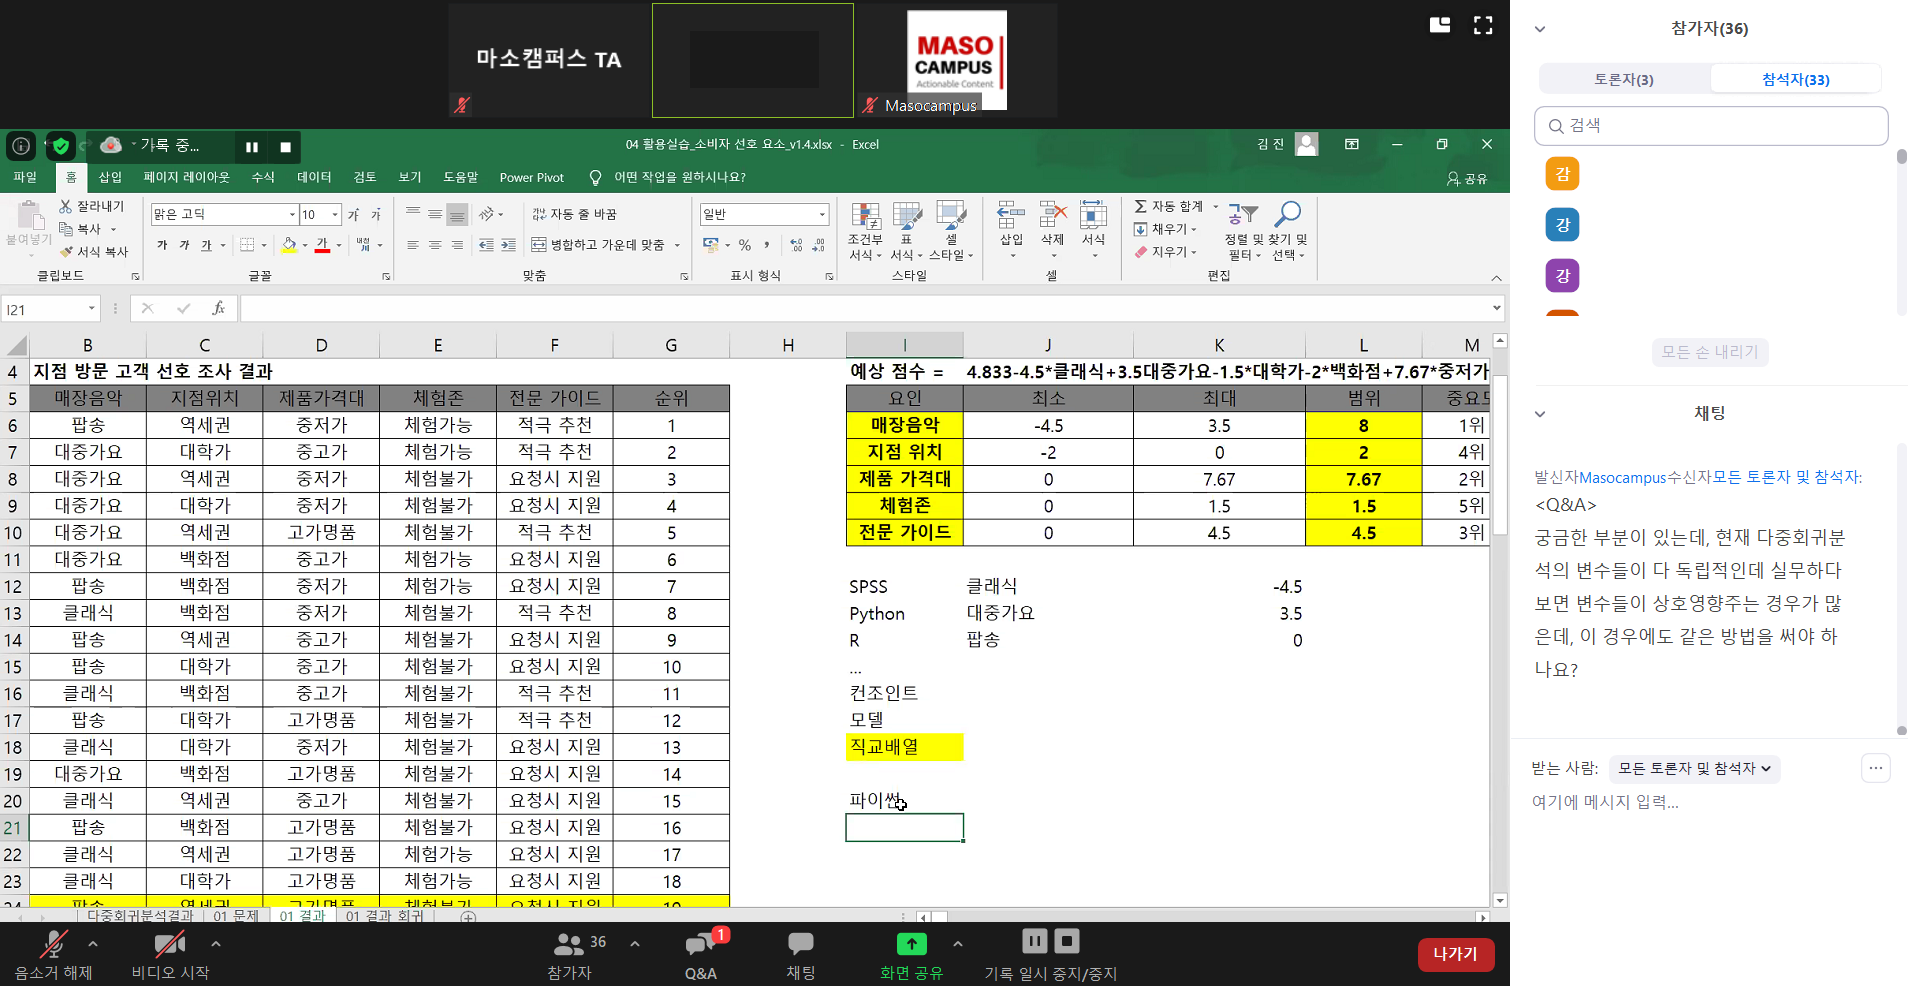Viewport: 1908px width, 986px height.
Task: Unmute the microphone in Zoom
Action: click(x=53, y=944)
